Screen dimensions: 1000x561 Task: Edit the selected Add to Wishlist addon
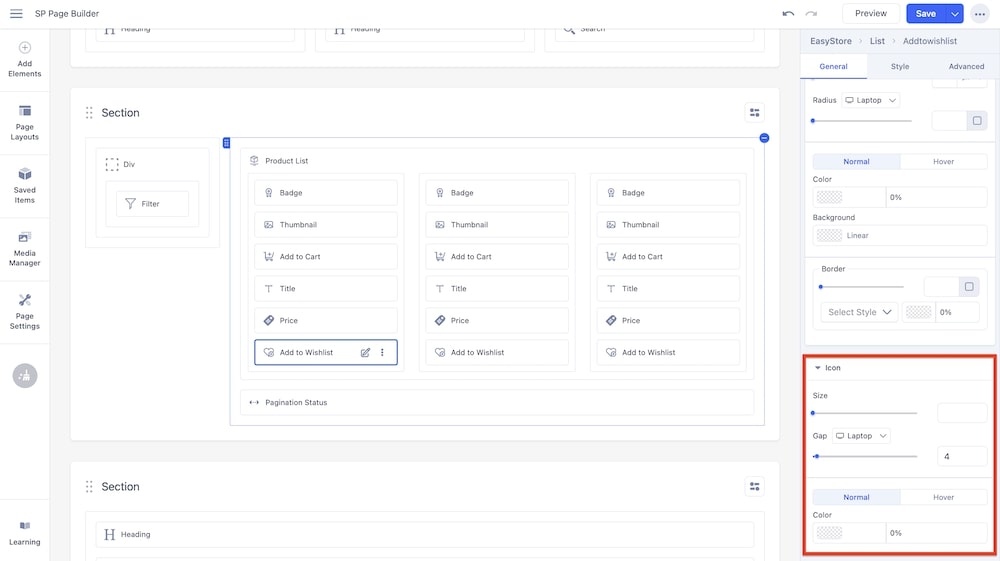click(365, 353)
